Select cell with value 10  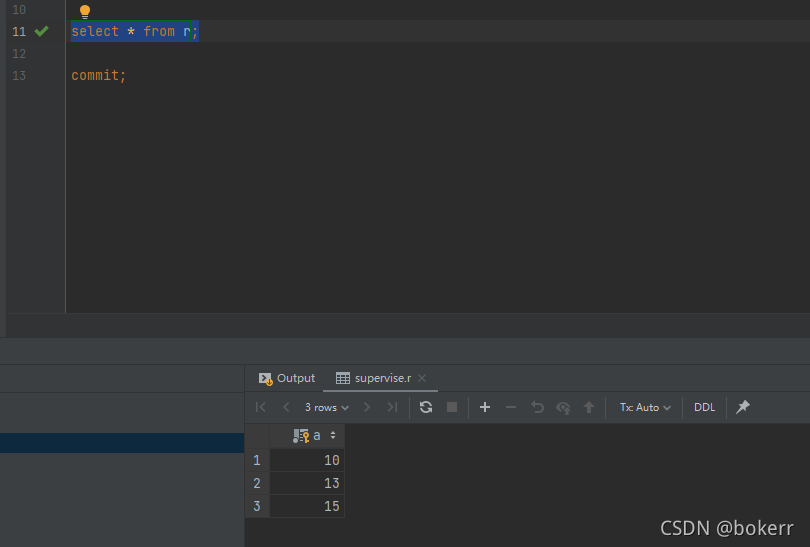click(x=307, y=460)
